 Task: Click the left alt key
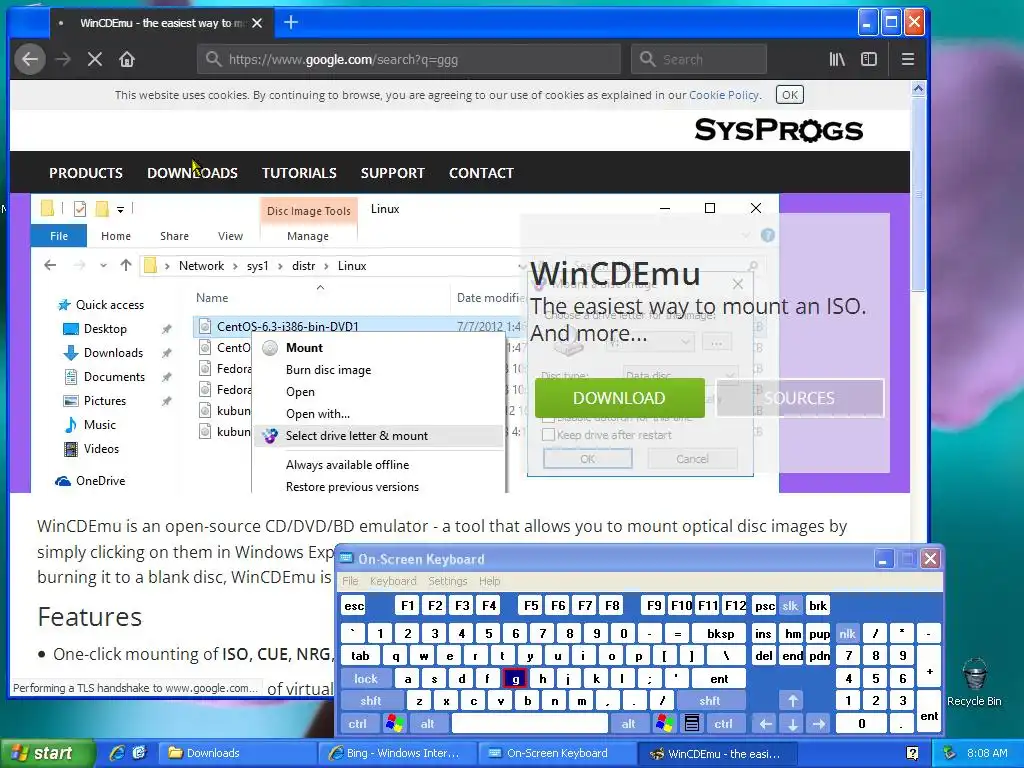point(428,724)
